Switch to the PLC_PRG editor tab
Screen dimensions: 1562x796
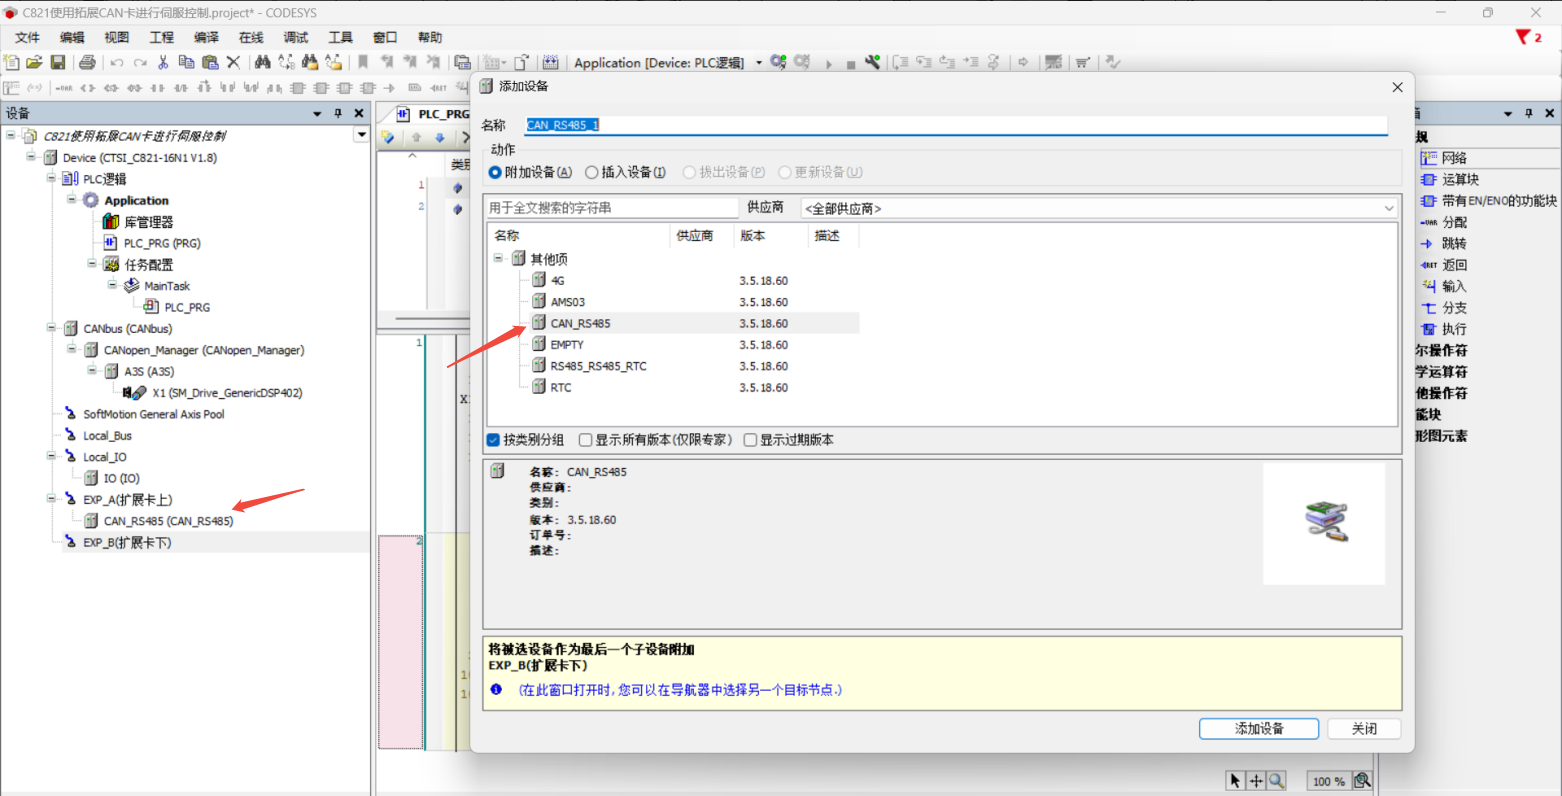pyautogui.click(x=433, y=114)
